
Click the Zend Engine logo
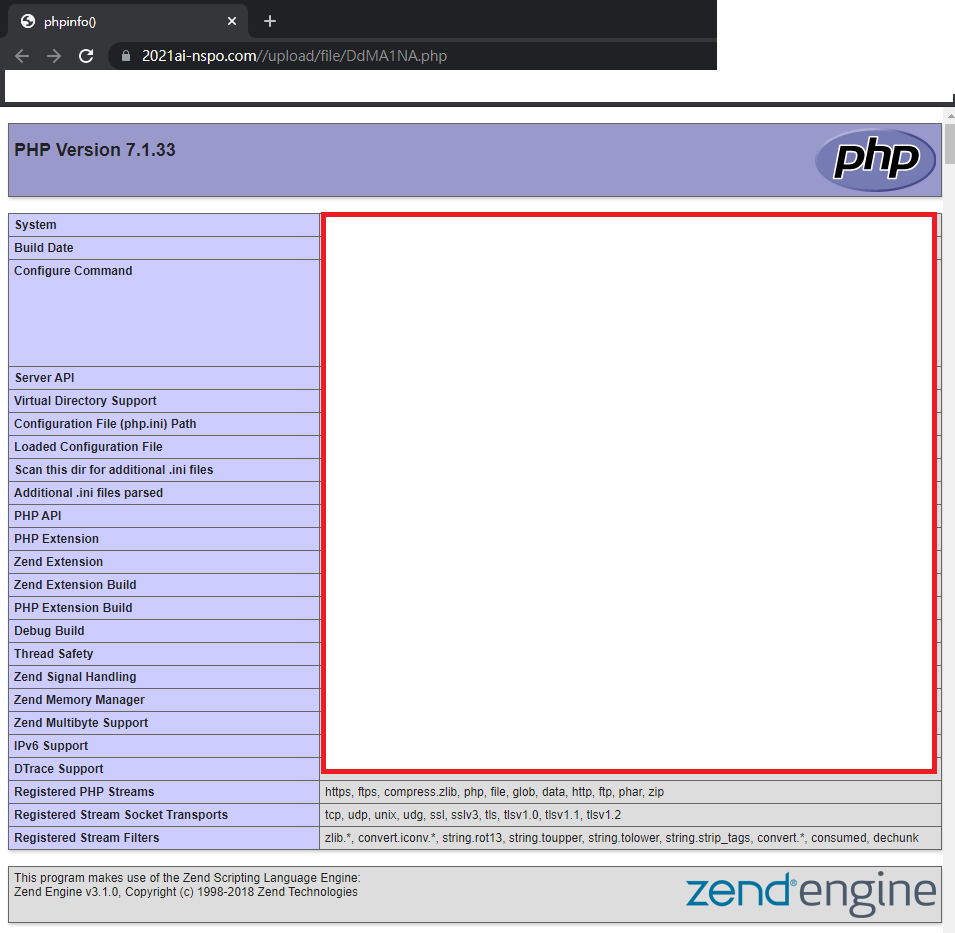click(811, 893)
